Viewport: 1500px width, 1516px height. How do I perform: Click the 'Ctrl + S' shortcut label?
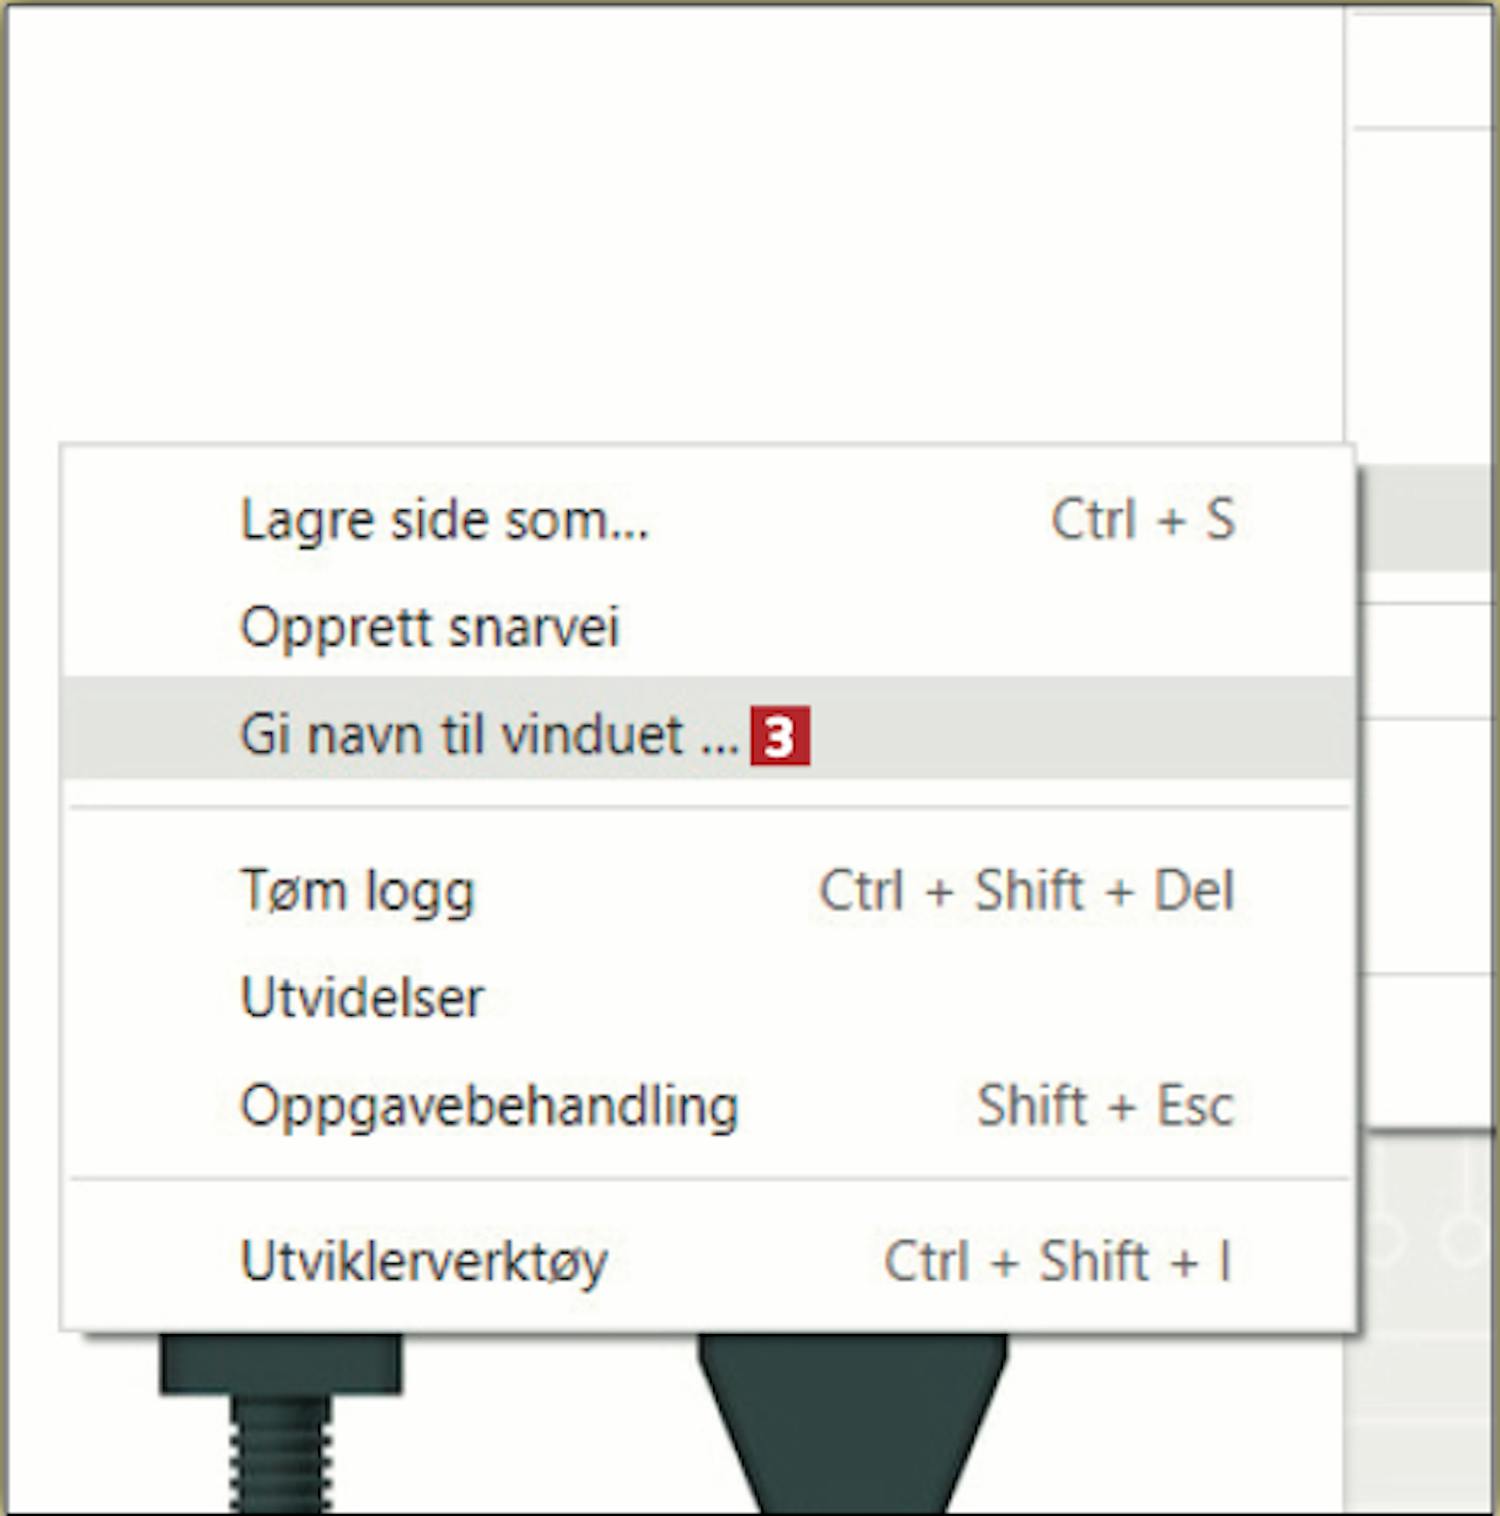(1143, 520)
